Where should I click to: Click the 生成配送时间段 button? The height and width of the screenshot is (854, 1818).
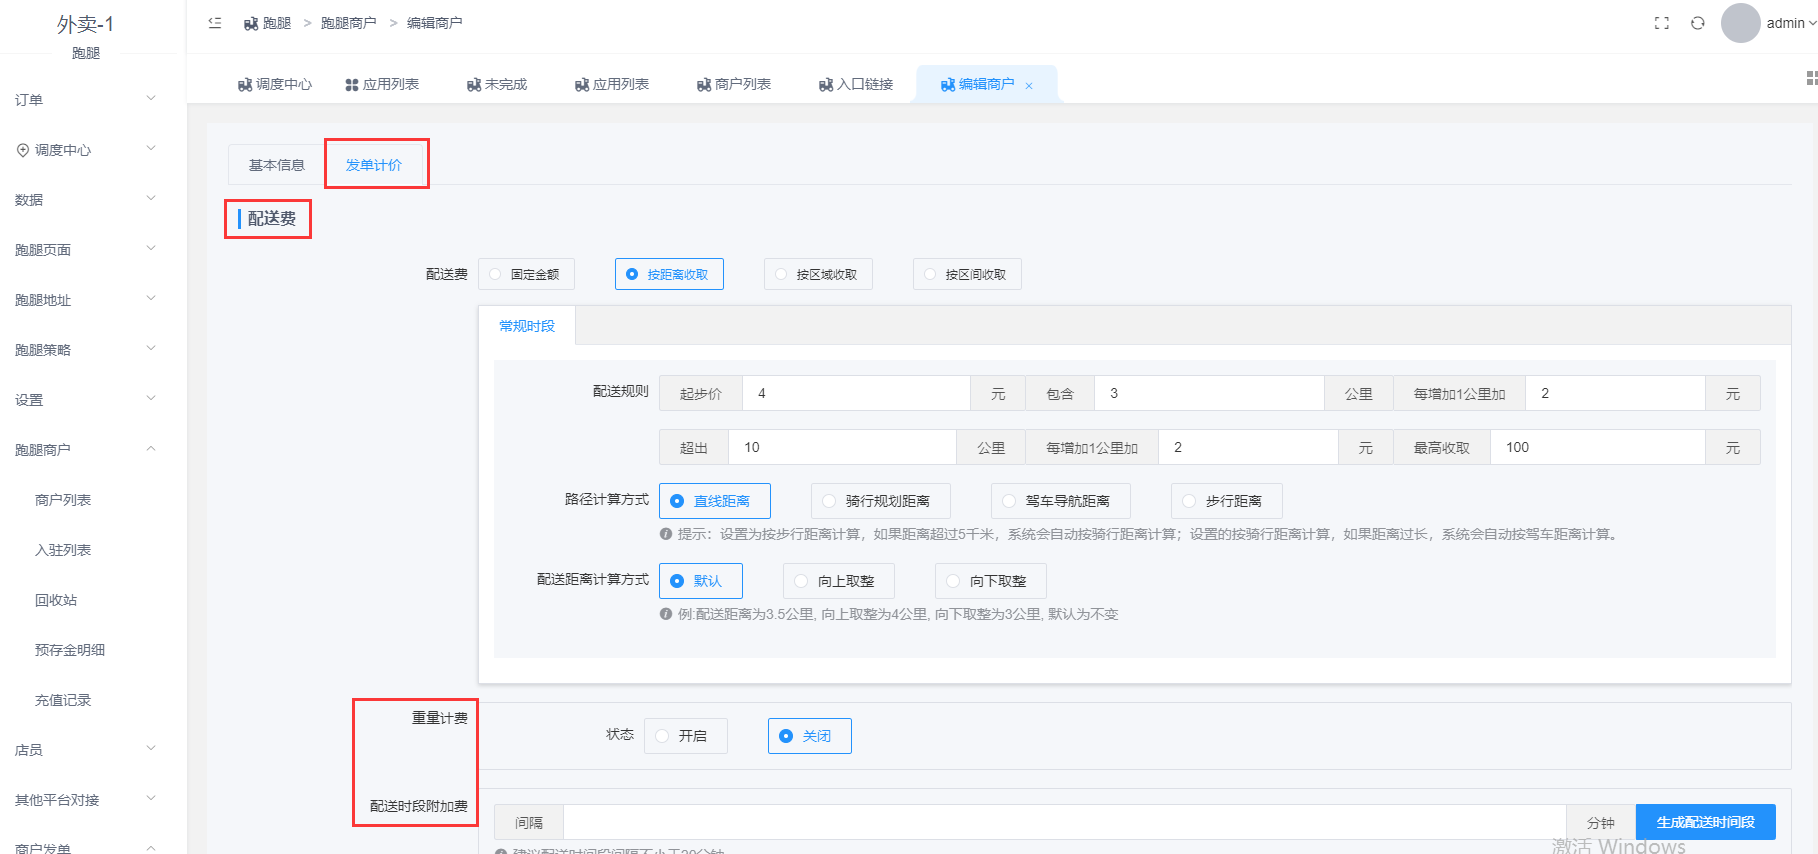[1705, 822]
